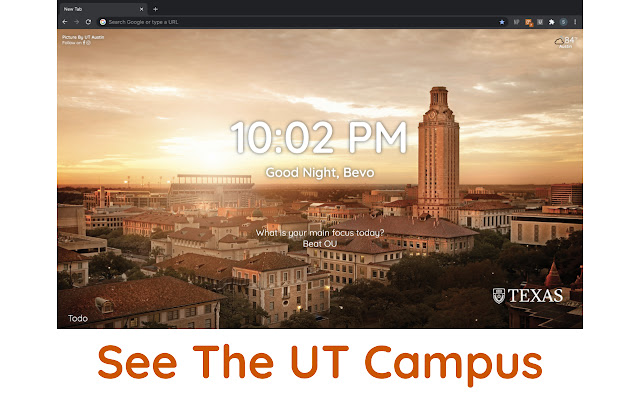
Task: Open the Todo panel
Action: point(78,318)
